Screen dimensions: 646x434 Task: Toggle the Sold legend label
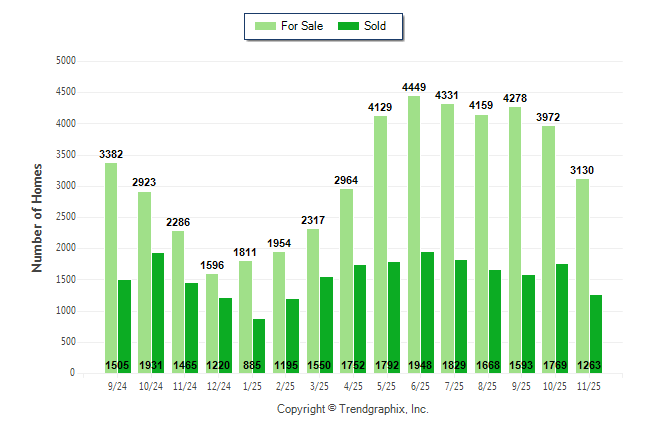pyautogui.click(x=376, y=26)
